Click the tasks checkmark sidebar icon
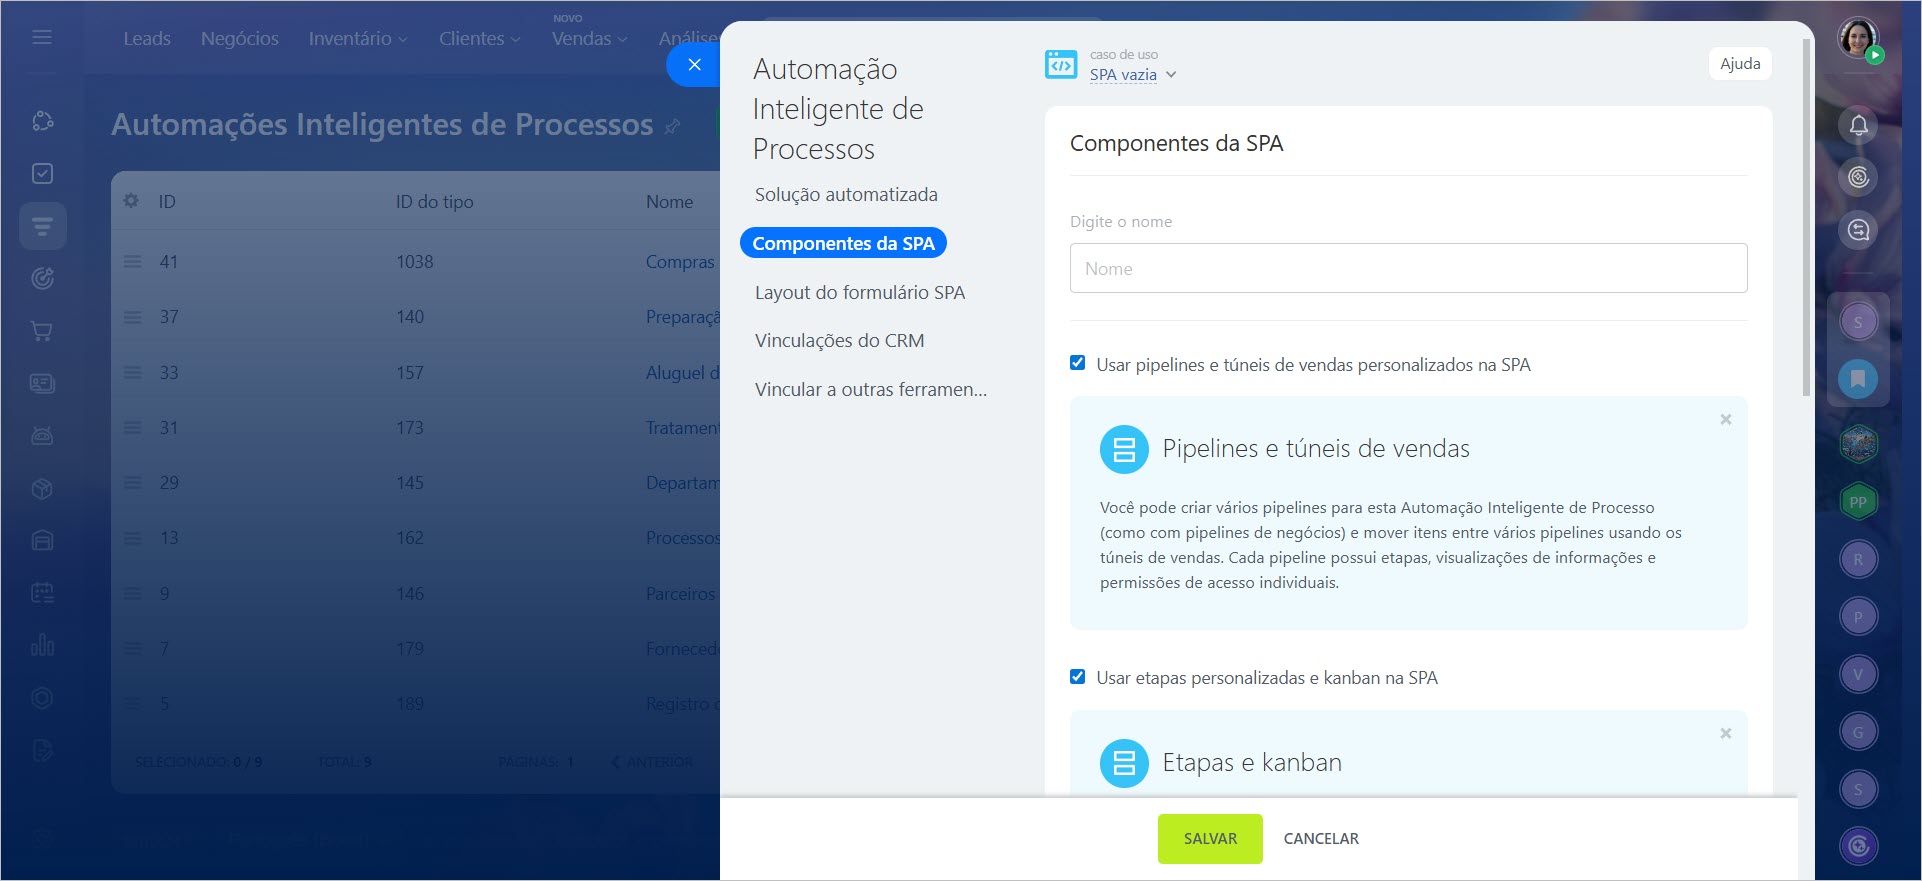This screenshot has width=1922, height=881. (x=42, y=174)
